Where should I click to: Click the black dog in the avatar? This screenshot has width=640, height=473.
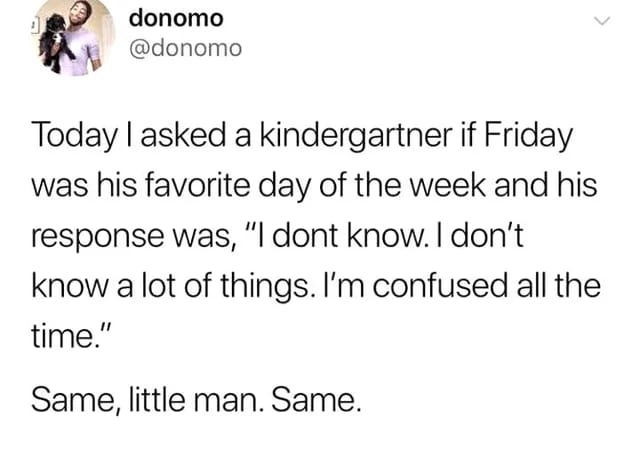[x=55, y=45]
